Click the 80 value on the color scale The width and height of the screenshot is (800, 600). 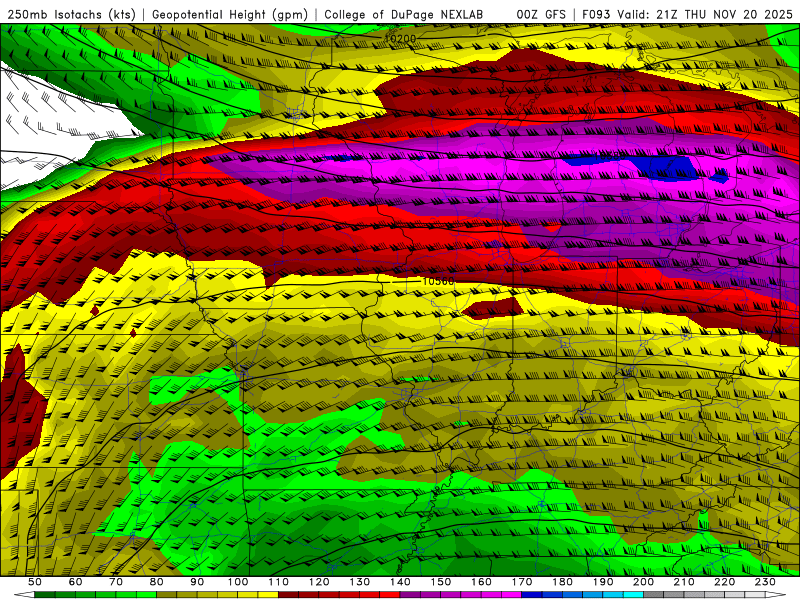pos(157,582)
